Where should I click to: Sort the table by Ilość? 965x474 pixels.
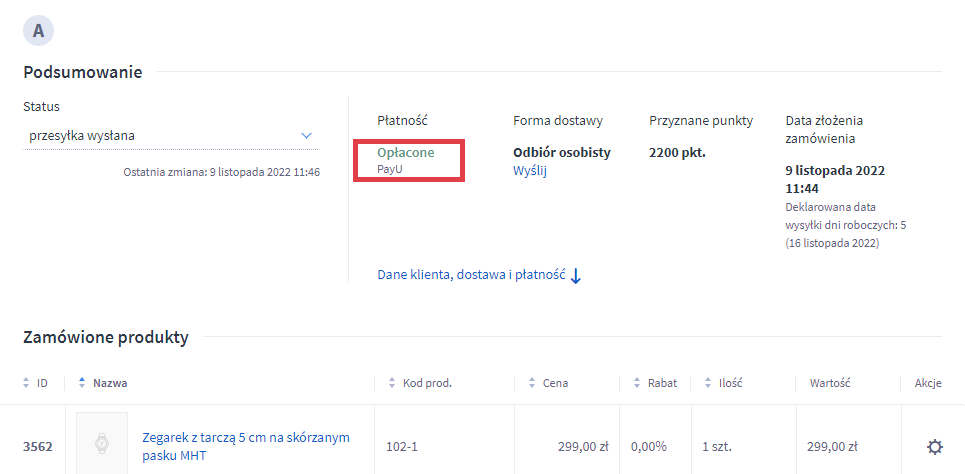pyautogui.click(x=723, y=383)
